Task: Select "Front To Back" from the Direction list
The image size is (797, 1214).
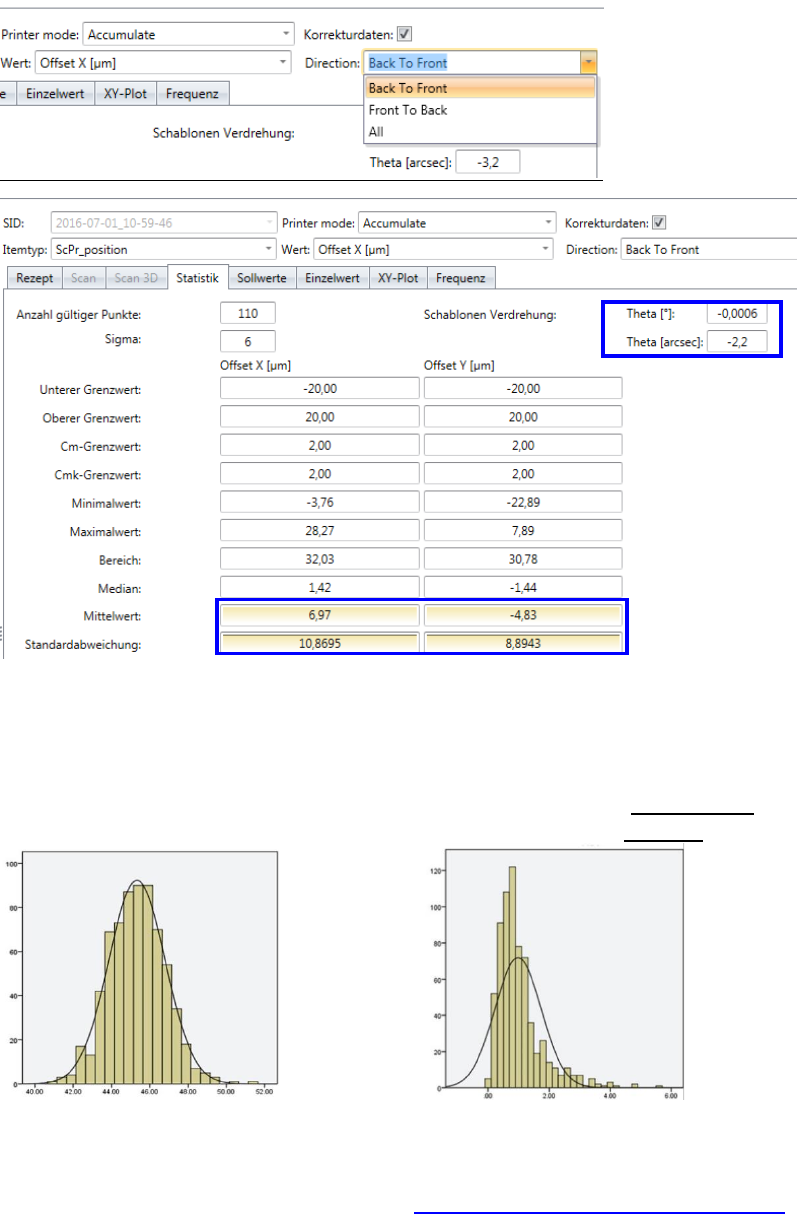Action: (408, 110)
